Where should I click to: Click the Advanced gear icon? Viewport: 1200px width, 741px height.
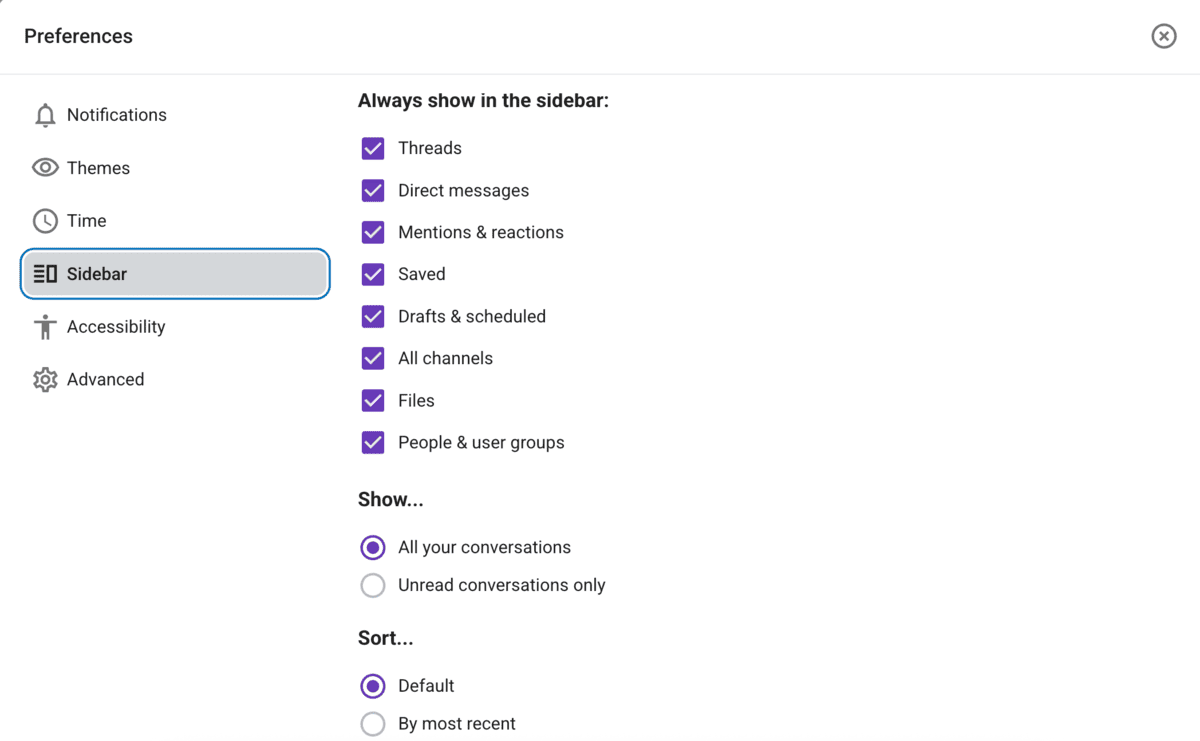[x=45, y=379]
